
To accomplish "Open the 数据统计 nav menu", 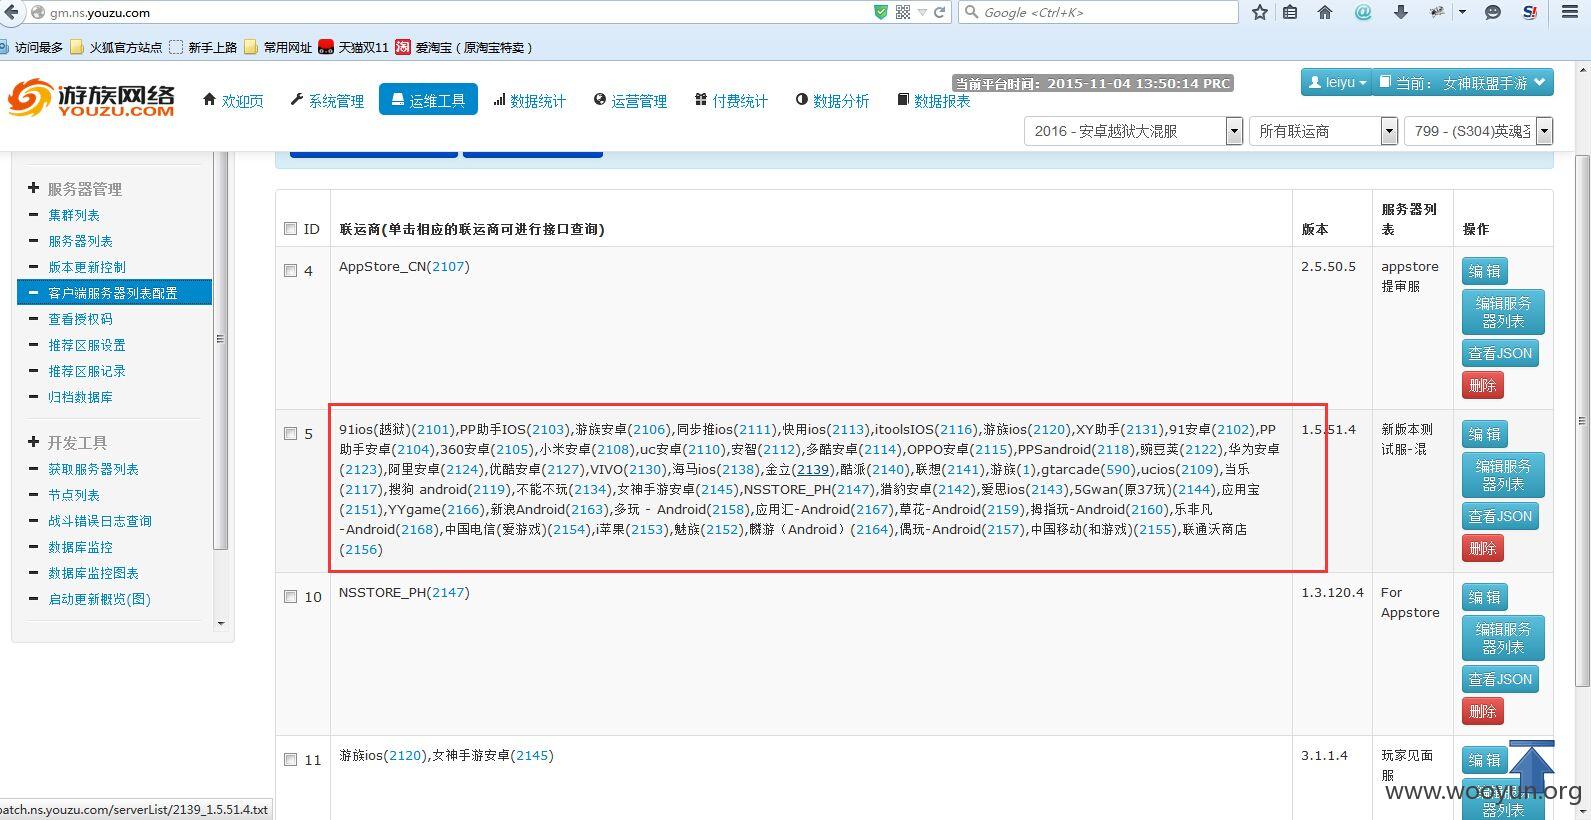I will 529,100.
